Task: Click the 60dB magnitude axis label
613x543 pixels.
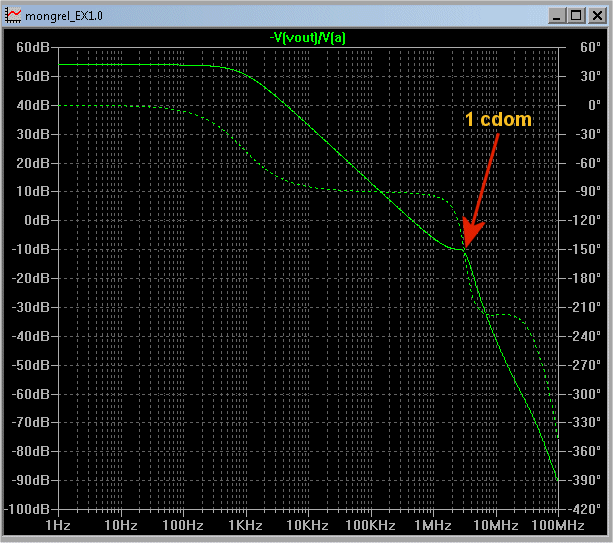Action: 33,47
